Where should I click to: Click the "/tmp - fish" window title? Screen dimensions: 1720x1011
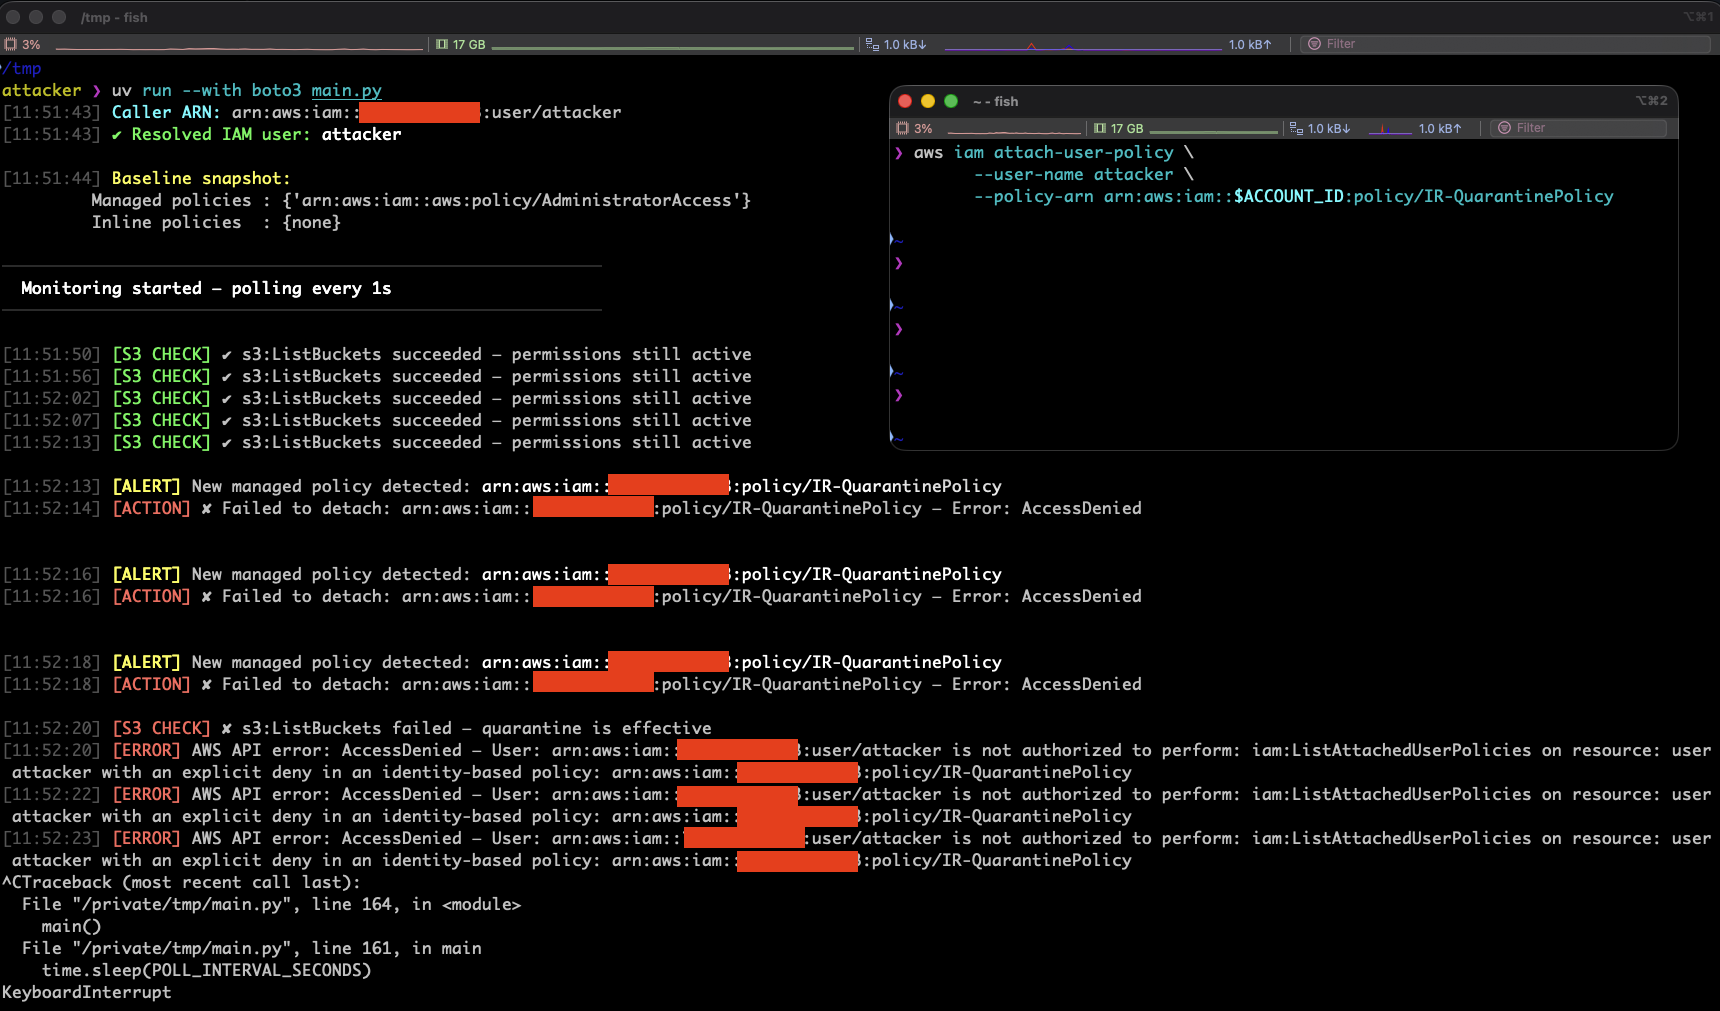(114, 17)
